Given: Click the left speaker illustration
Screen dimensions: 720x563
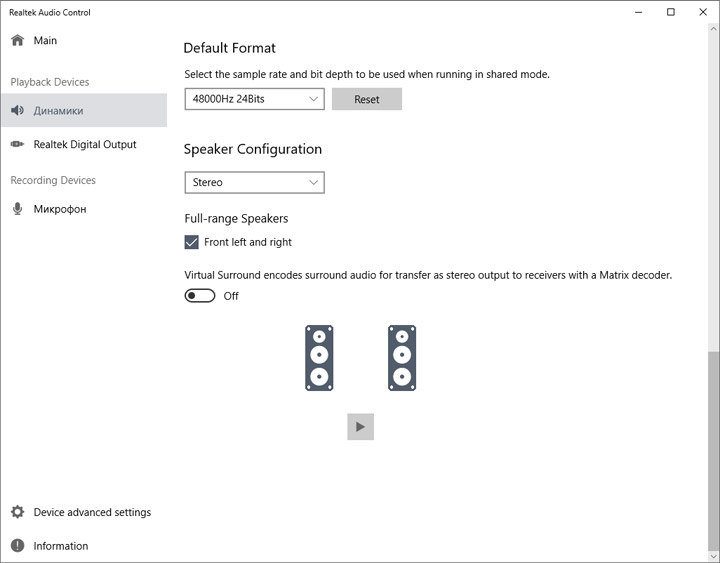Looking at the screenshot, I should coord(319,358).
